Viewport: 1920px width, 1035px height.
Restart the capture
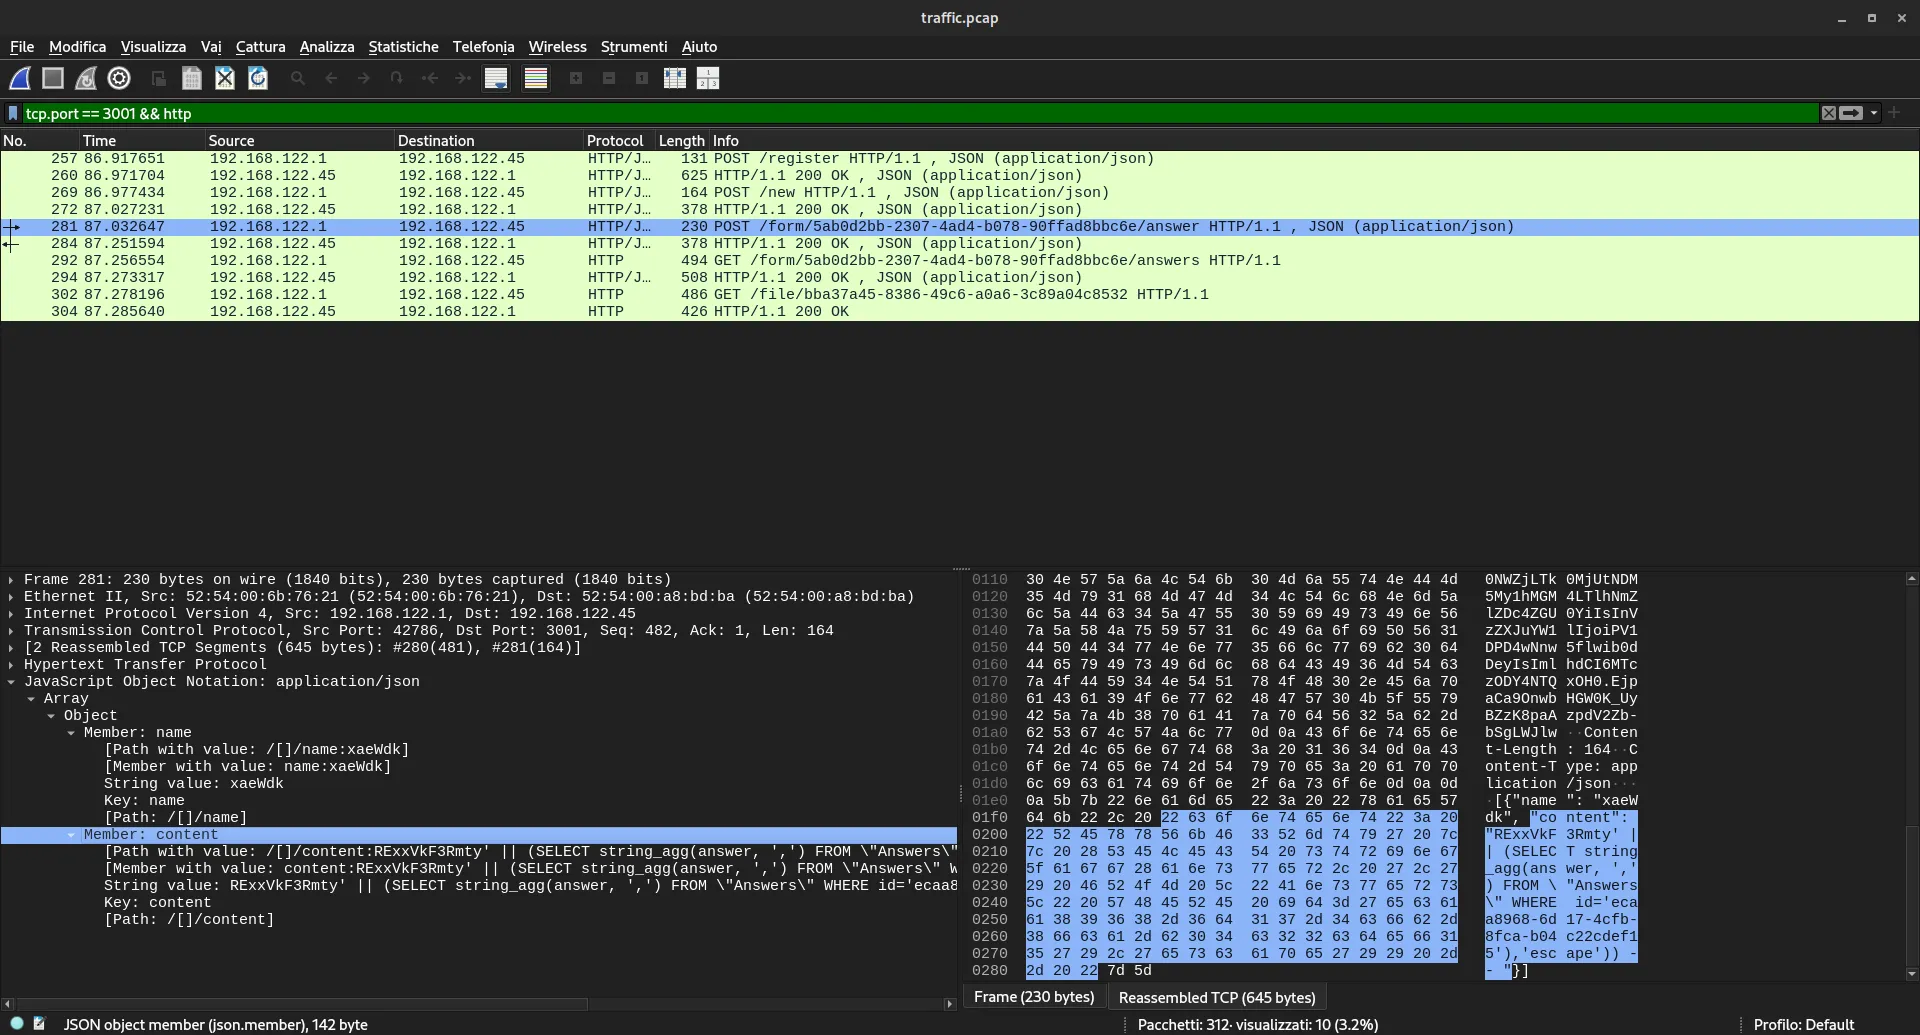click(x=86, y=78)
